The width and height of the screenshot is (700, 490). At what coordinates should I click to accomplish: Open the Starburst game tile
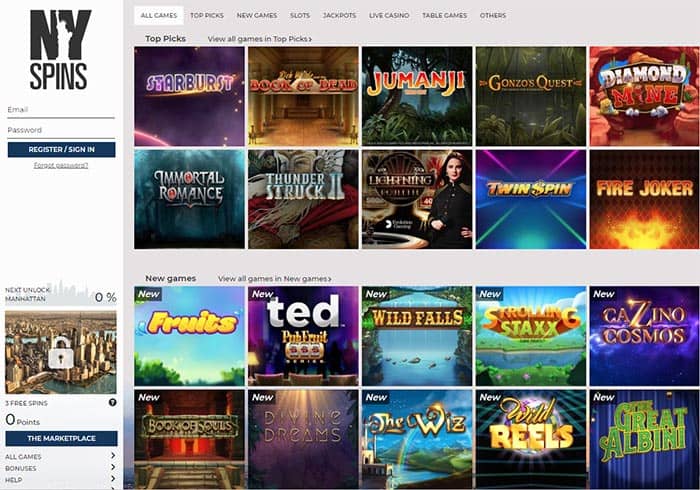(189, 96)
